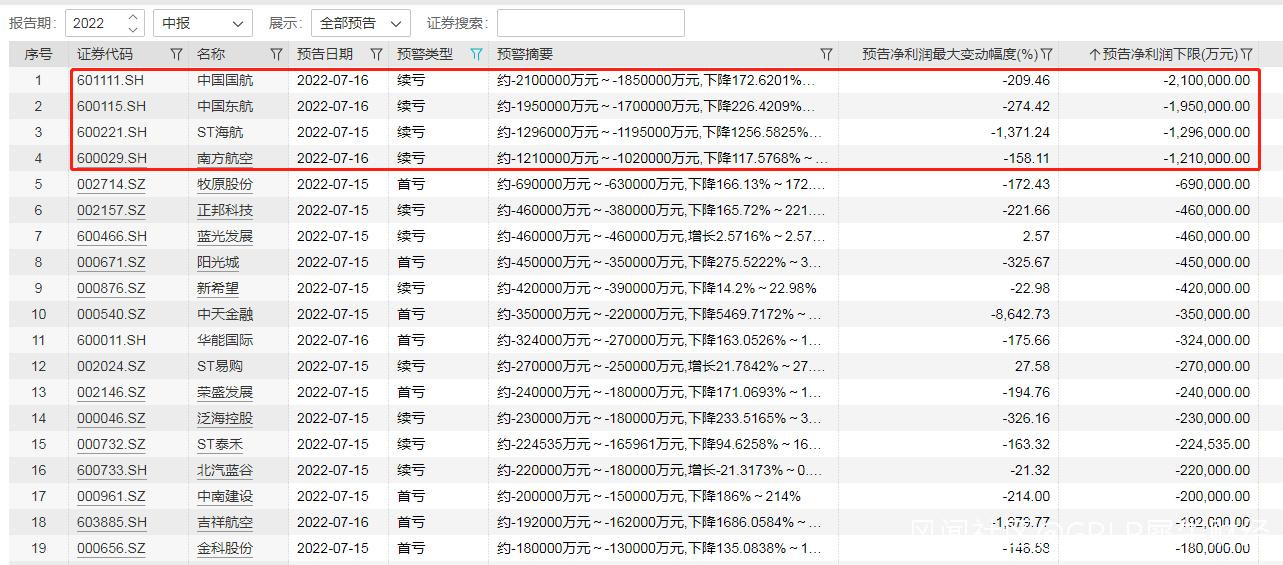
Task: Open stock name link 北汽蓝谷
Action: [x=225, y=470]
